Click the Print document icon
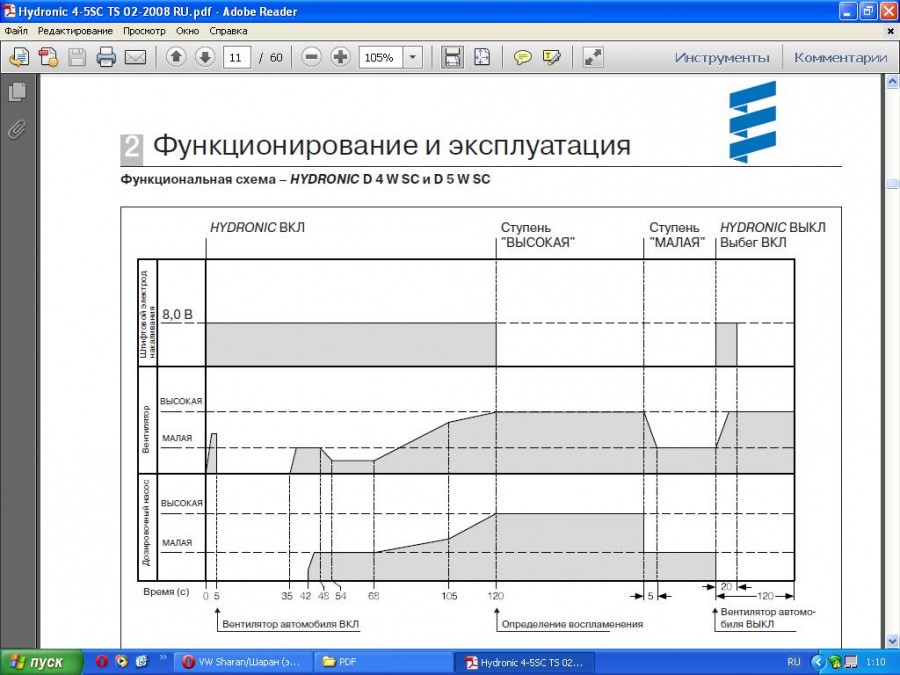The height and width of the screenshot is (675, 900). point(106,57)
